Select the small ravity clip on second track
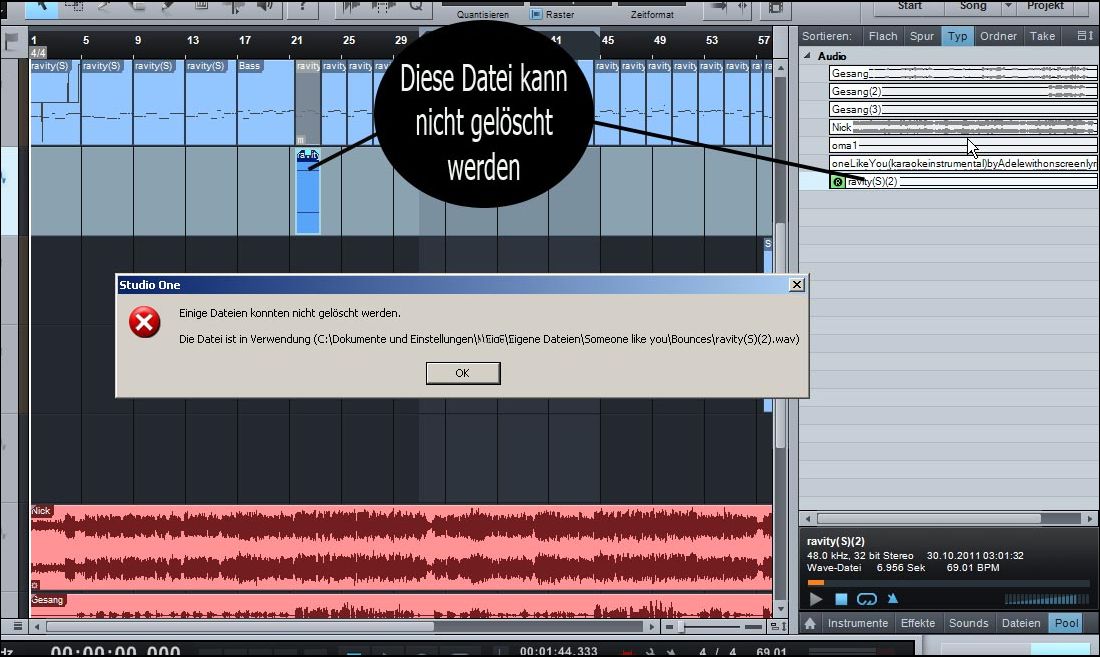This screenshot has width=1100, height=657. pos(308,191)
